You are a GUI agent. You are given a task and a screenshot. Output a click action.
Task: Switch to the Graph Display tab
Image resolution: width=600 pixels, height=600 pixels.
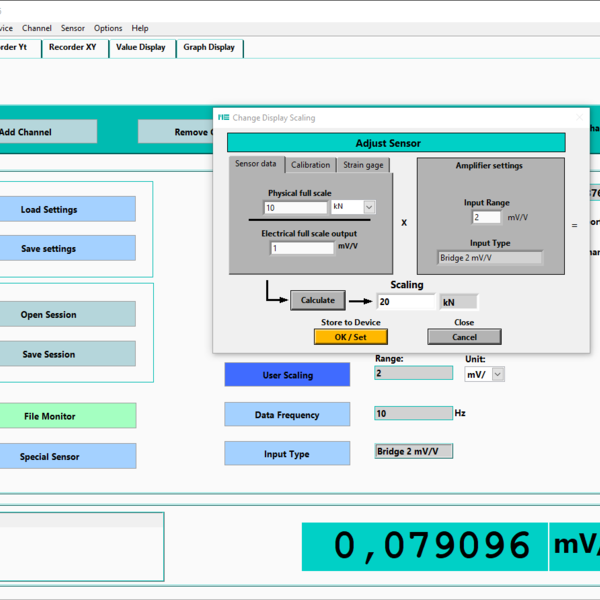[x=209, y=47]
